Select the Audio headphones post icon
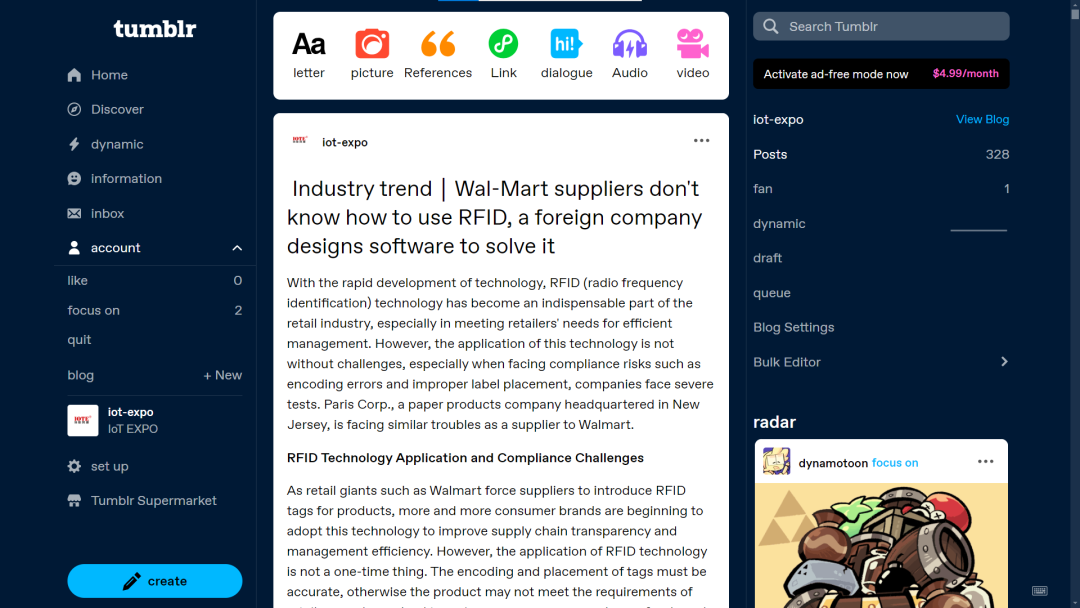This screenshot has height=608, width=1080. 630,45
